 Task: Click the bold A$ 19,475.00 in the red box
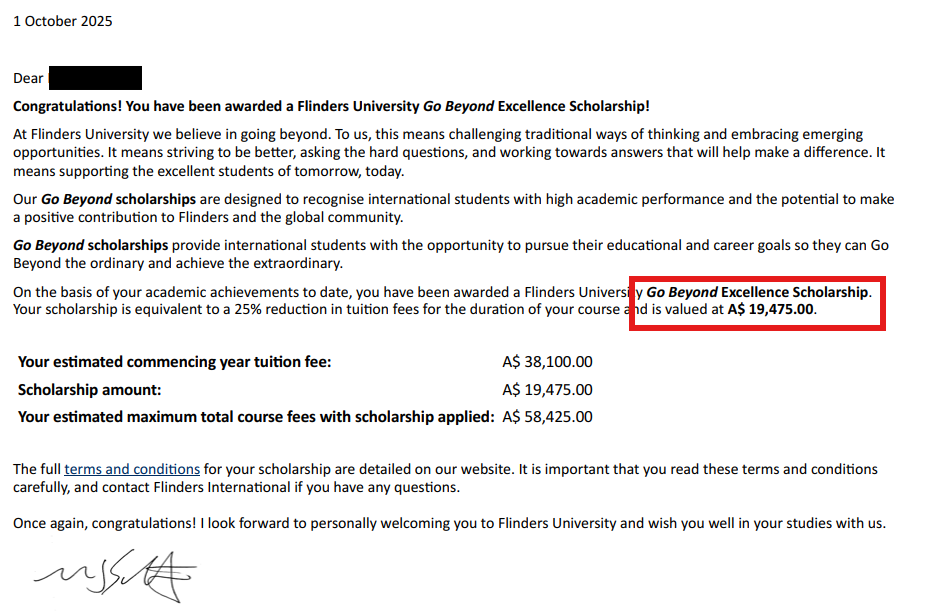(771, 309)
